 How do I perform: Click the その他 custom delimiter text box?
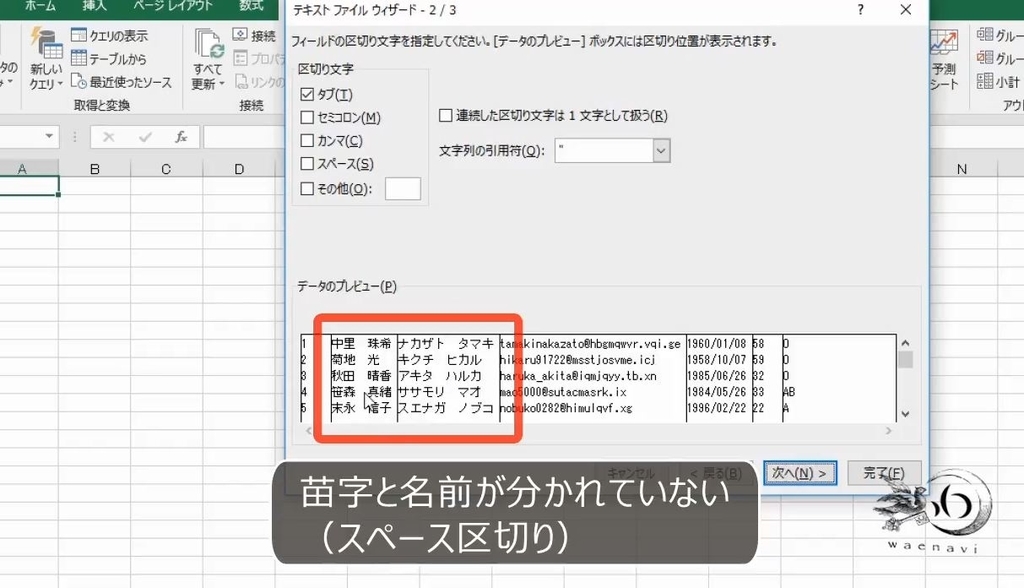click(x=403, y=189)
